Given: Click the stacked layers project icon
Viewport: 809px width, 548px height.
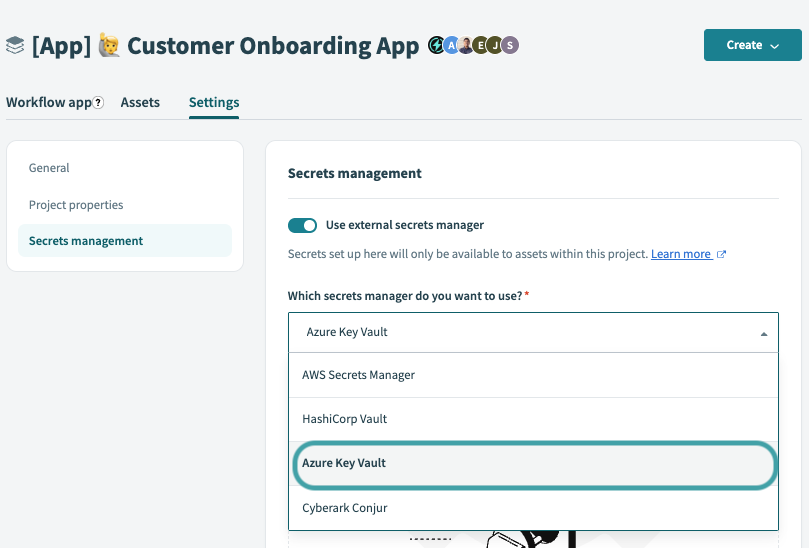Looking at the screenshot, I should click(x=15, y=46).
